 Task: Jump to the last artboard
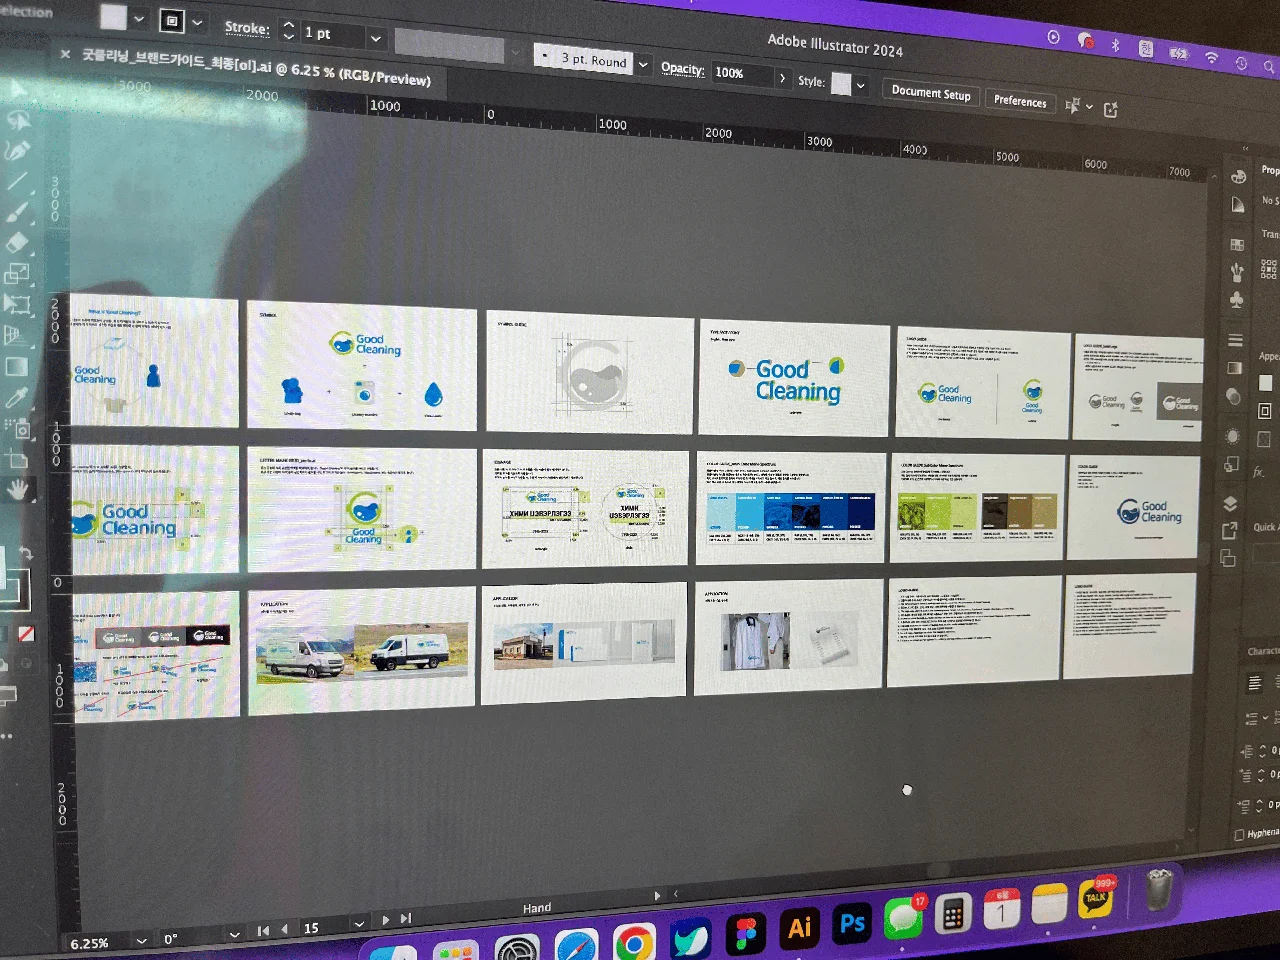click(x=406, y=918)
